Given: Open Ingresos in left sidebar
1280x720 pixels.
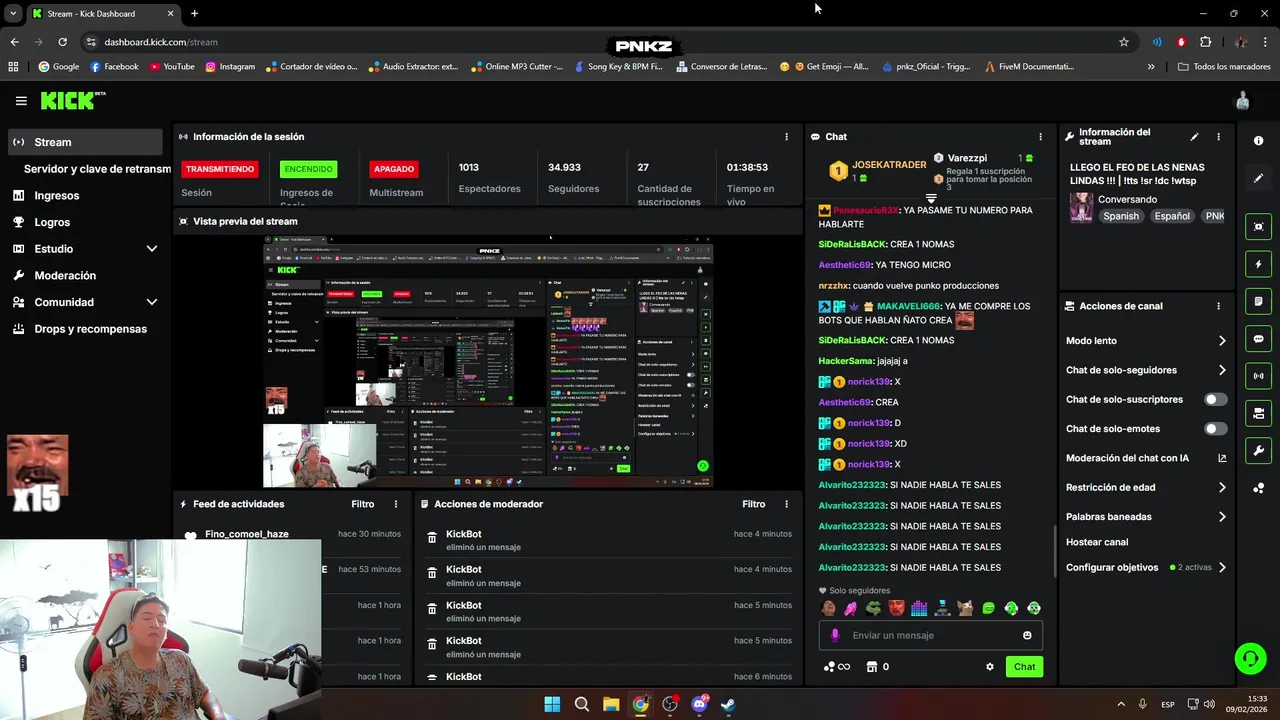Looking at the screenshot, I should point(86,196).
